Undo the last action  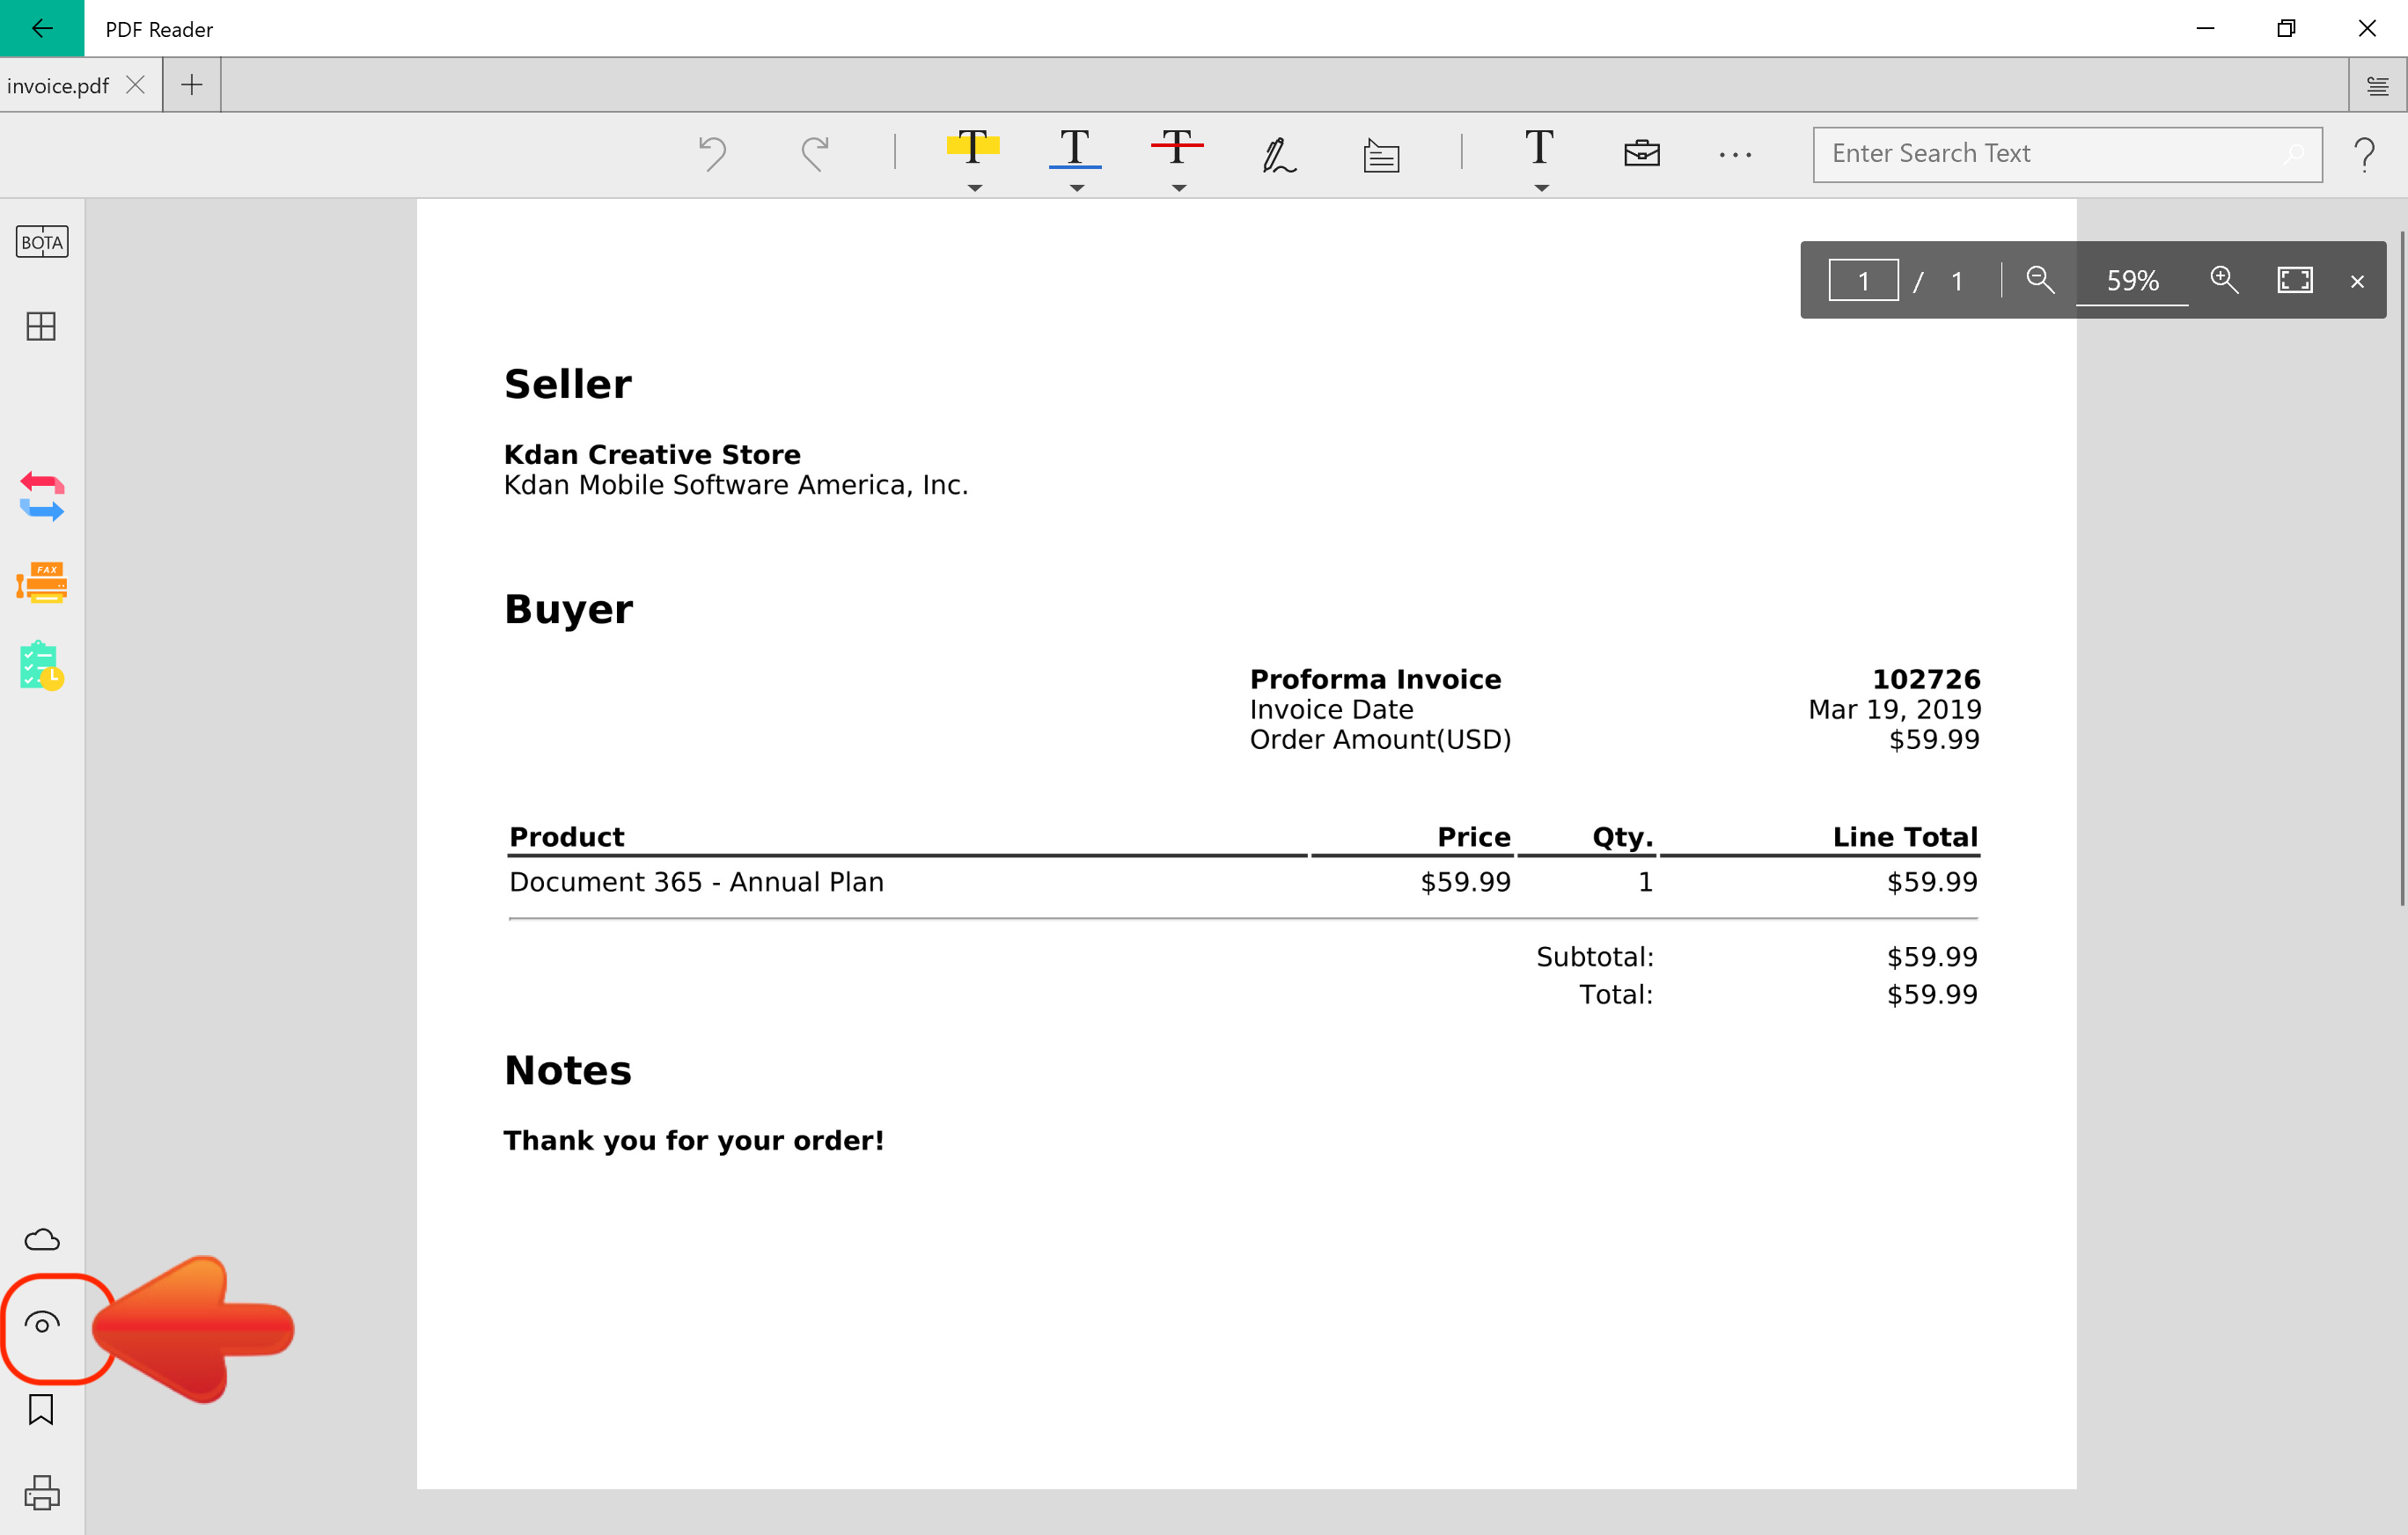click(712, 154)
